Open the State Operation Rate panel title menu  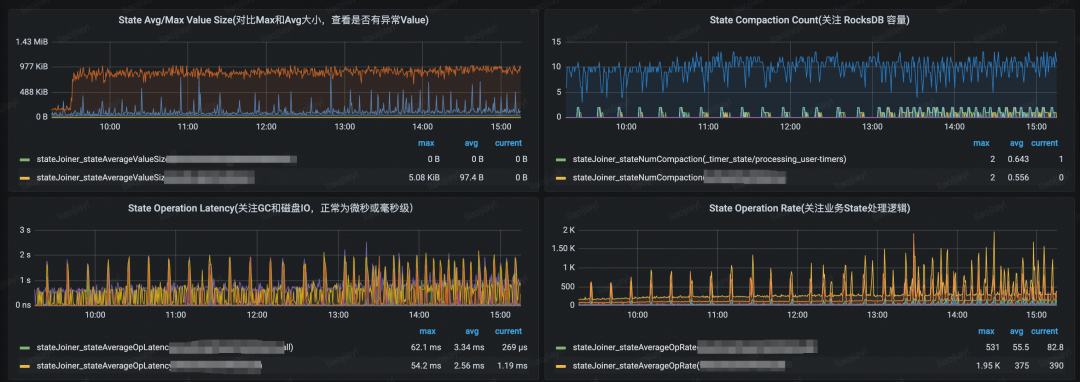tap(809, 208)
